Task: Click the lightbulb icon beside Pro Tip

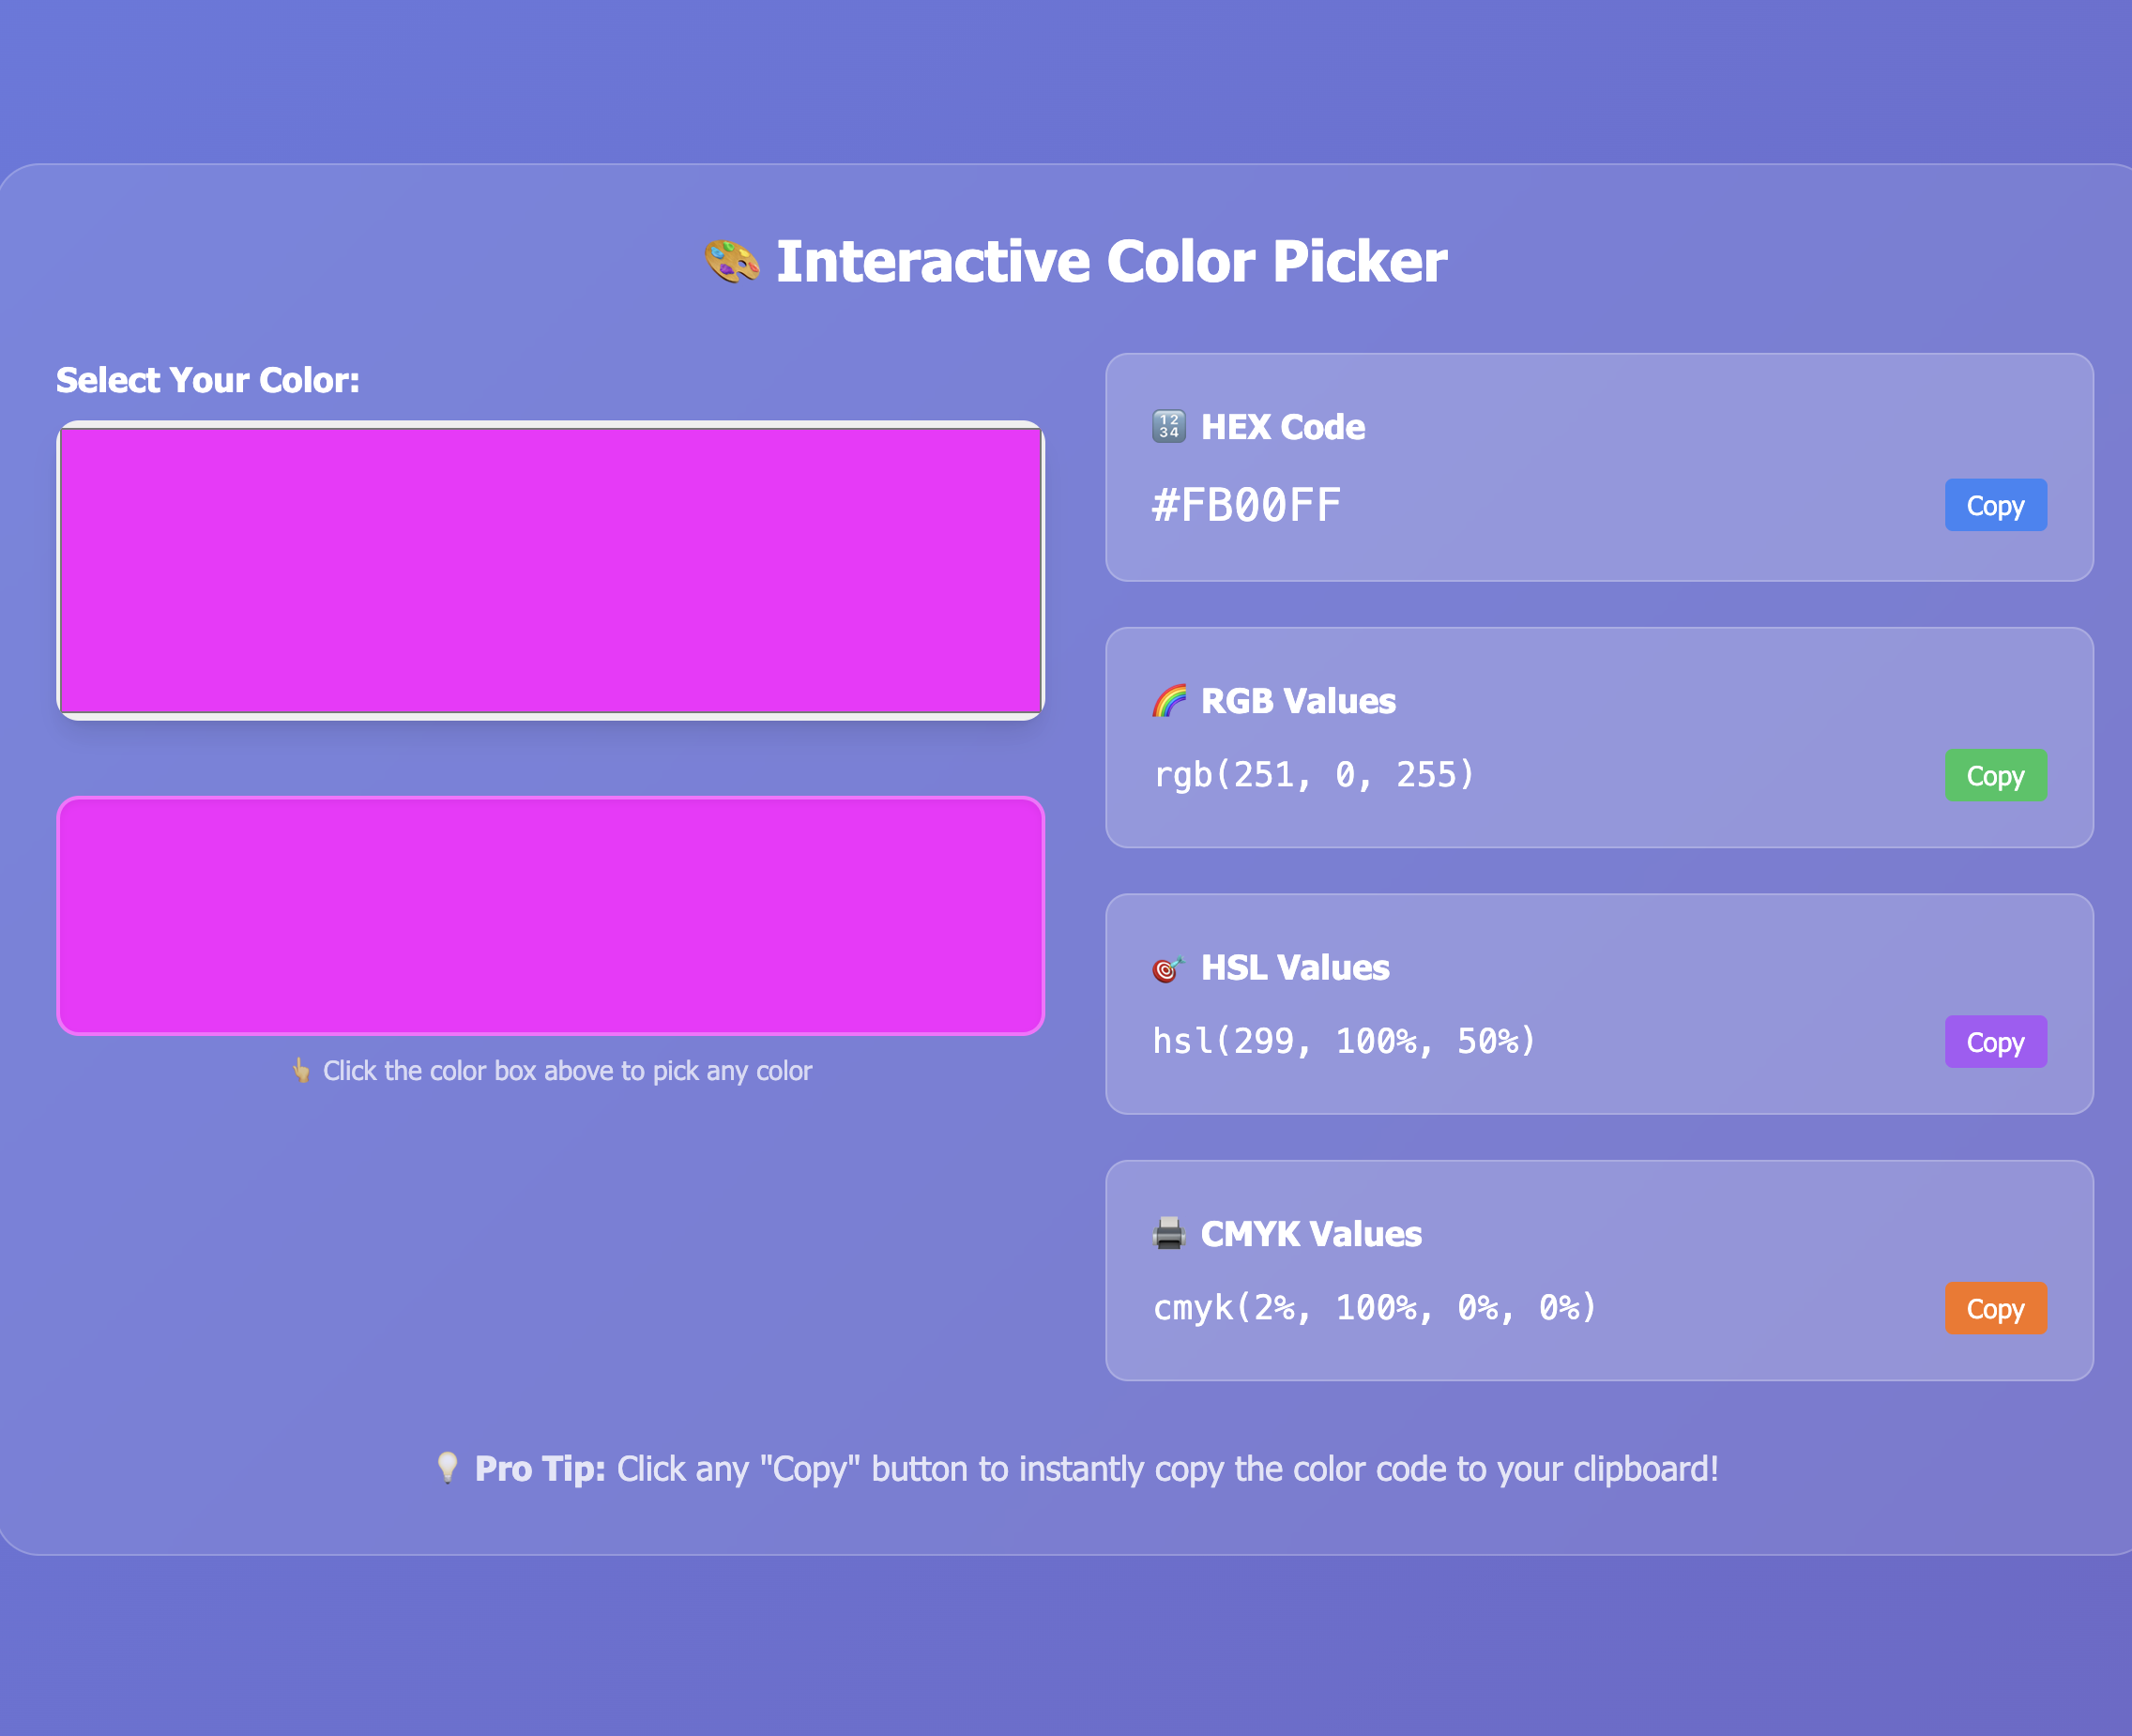Action: 447,1467
